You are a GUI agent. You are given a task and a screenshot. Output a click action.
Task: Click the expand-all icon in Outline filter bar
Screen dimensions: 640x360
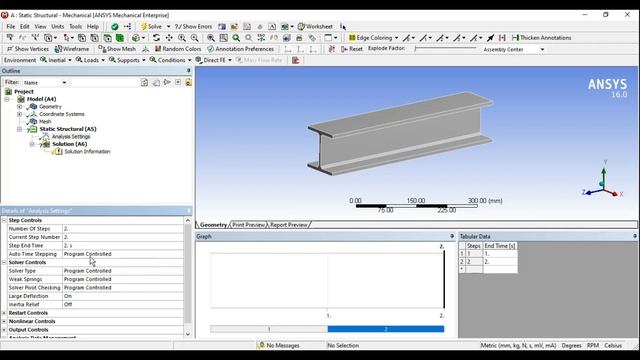(178, 82)
